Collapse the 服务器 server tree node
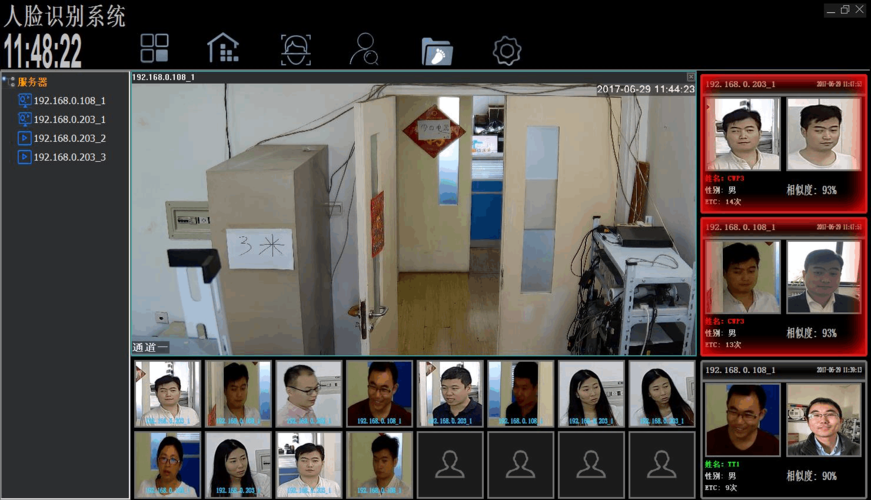This screenshot has width=871, height=500. pos(8,82)
